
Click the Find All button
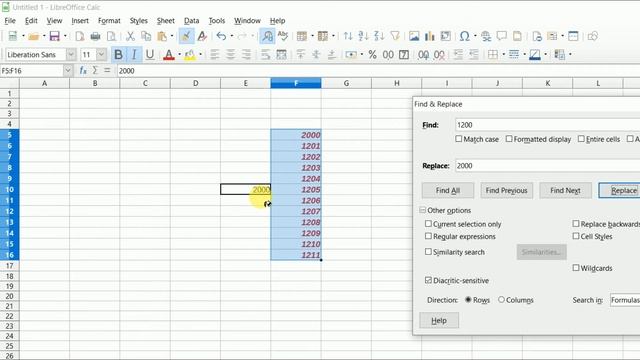448,190
